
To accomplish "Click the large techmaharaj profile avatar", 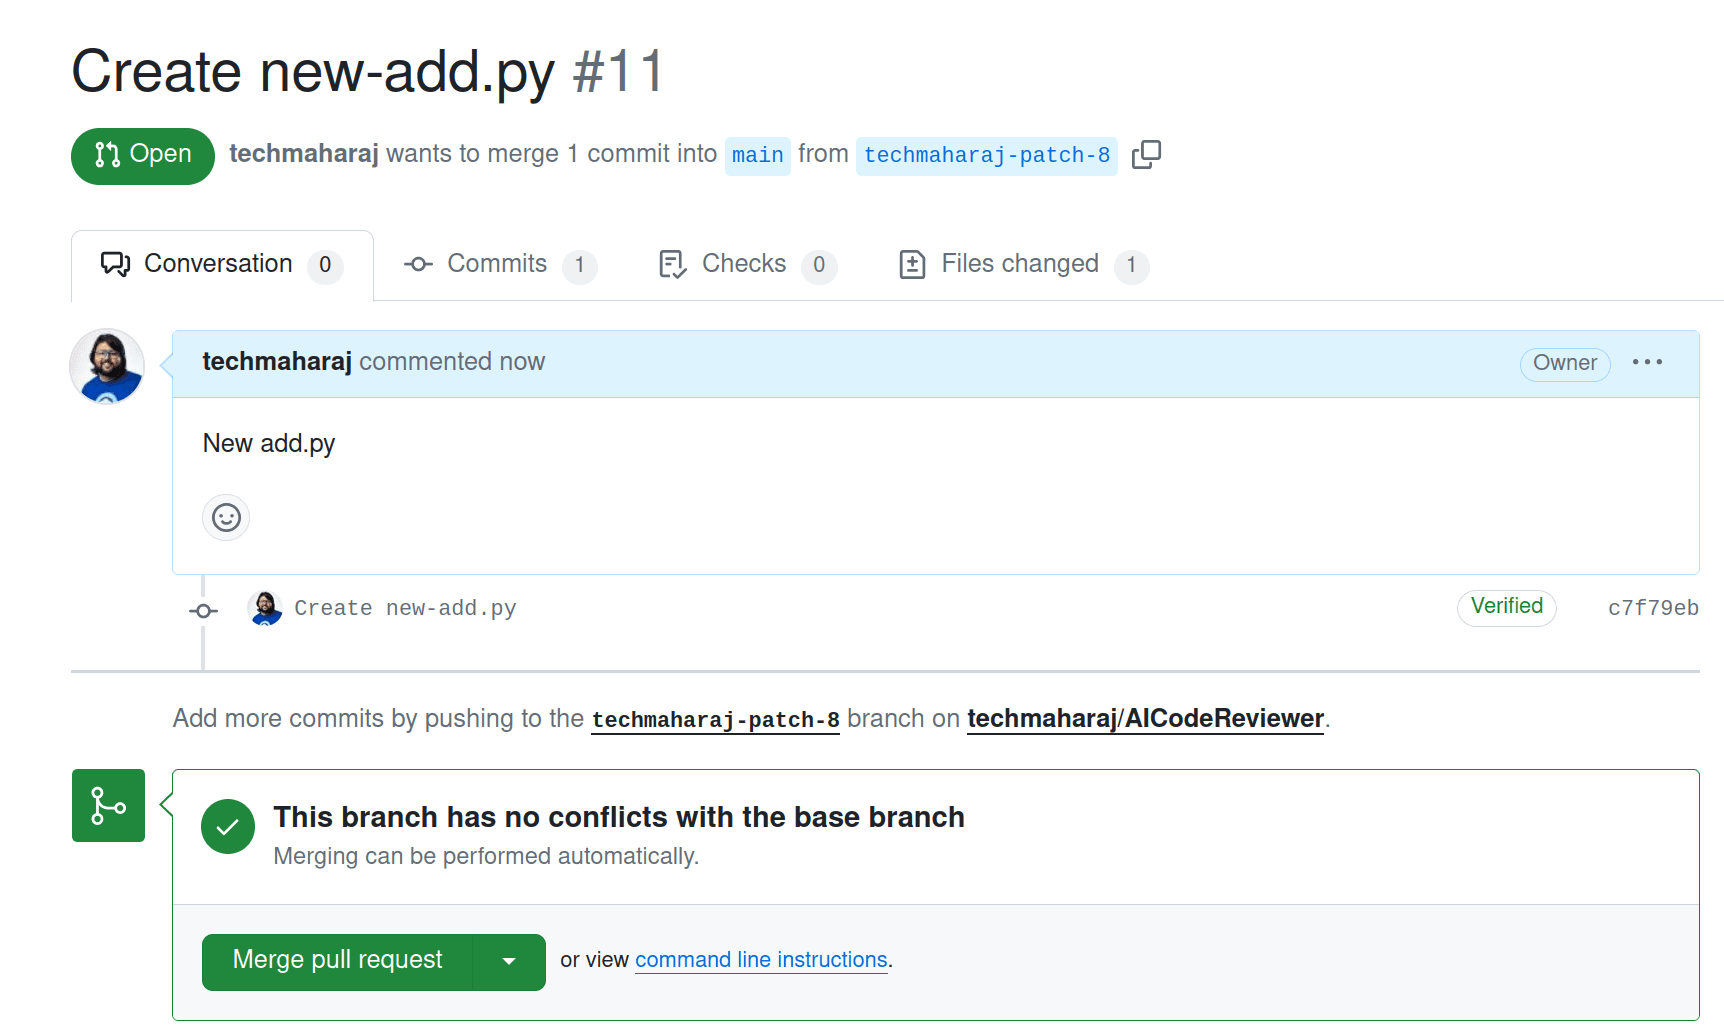I will [x=107, y=366].
